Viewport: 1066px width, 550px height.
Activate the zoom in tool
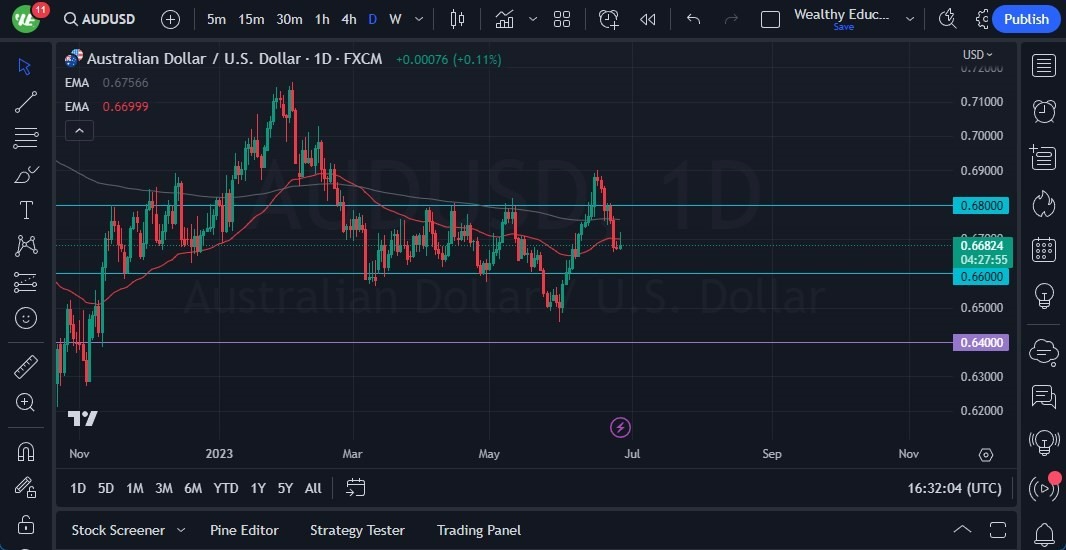(26, 402)
